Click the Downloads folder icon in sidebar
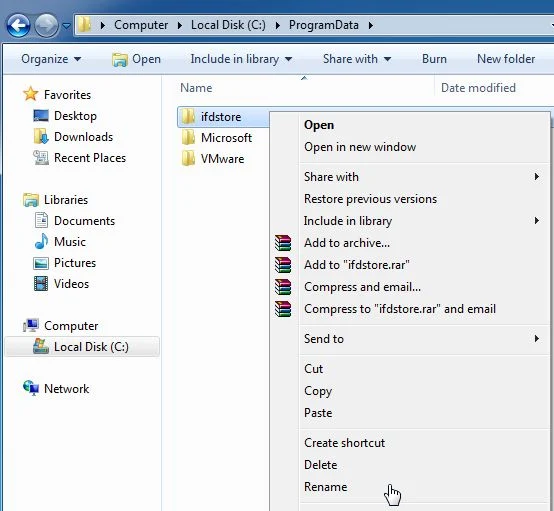Viewport: 554px width, 511px height. [41, 136]
